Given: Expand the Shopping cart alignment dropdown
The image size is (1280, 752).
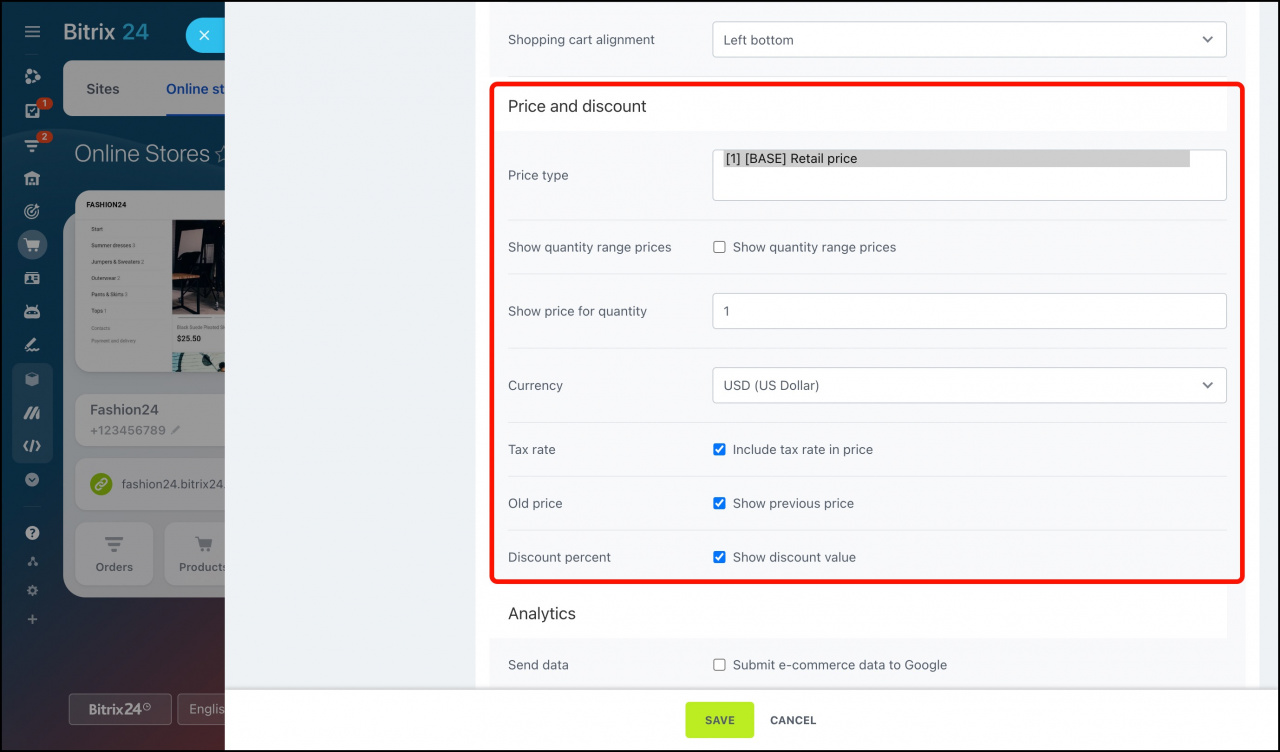Looking at the screenshot, I should click(x=968, y=40).
